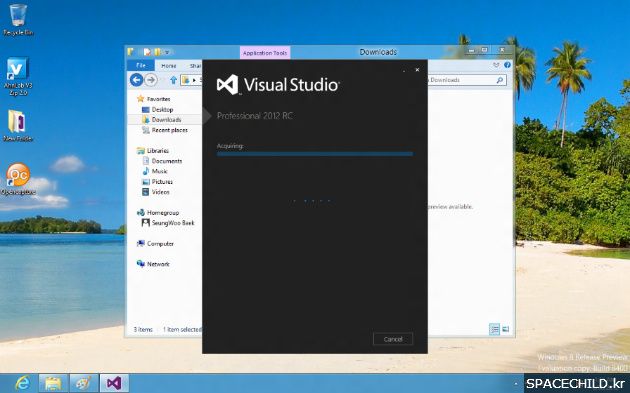Select the Application Tools contextual tab
The image size is (630, 393).
[265, 53]
